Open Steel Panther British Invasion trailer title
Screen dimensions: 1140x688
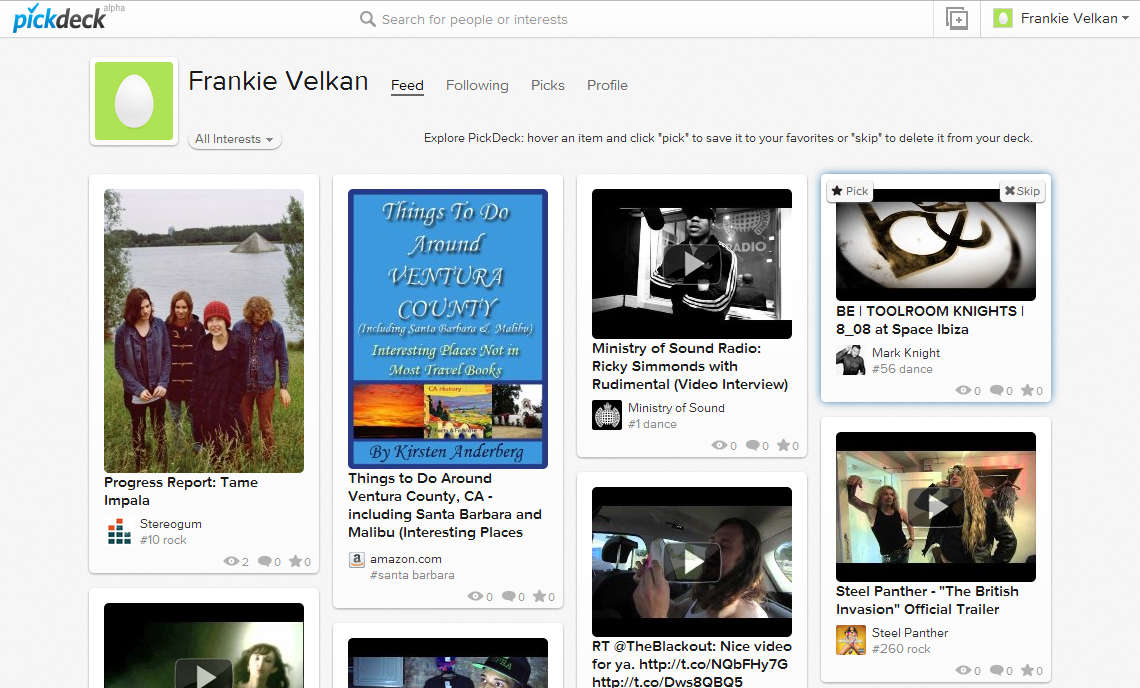coord(927,601)
